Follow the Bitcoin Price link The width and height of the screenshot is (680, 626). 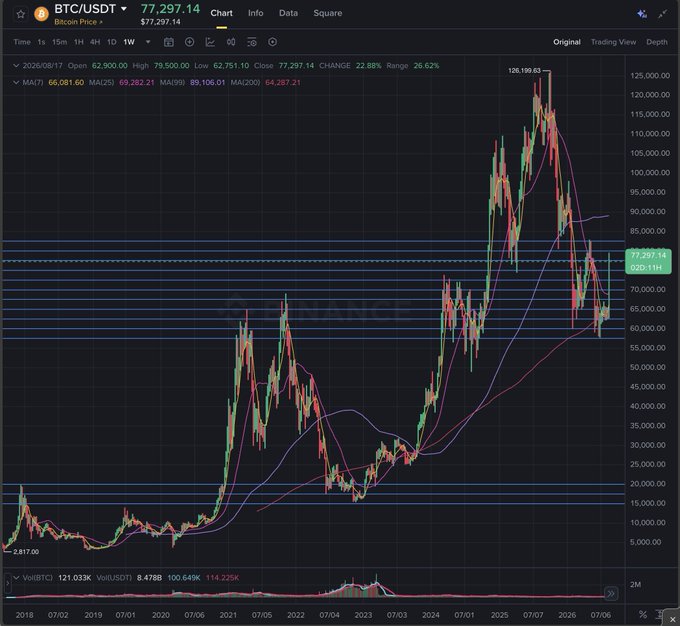(78, 22)
